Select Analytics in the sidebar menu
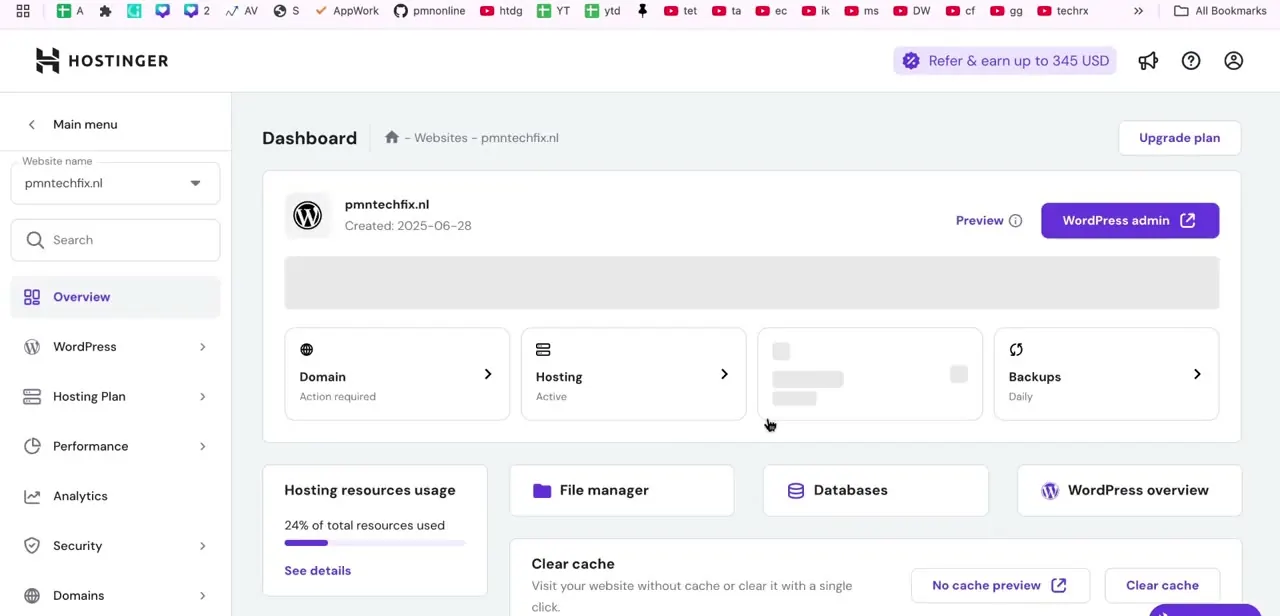The image size is (1280, 616). (115, 496)
